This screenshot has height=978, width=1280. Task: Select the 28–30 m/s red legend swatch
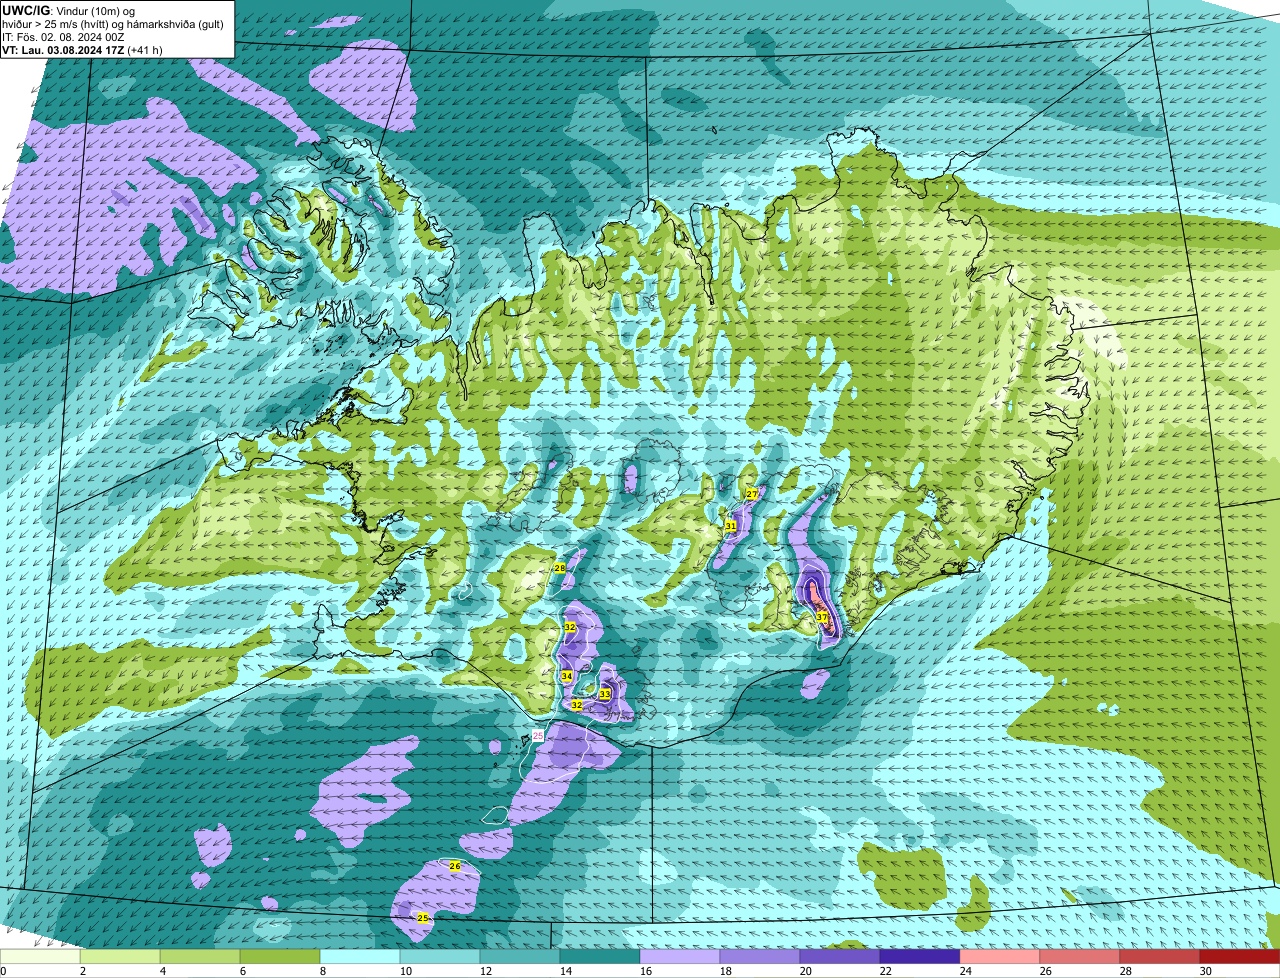[1160, 956]
